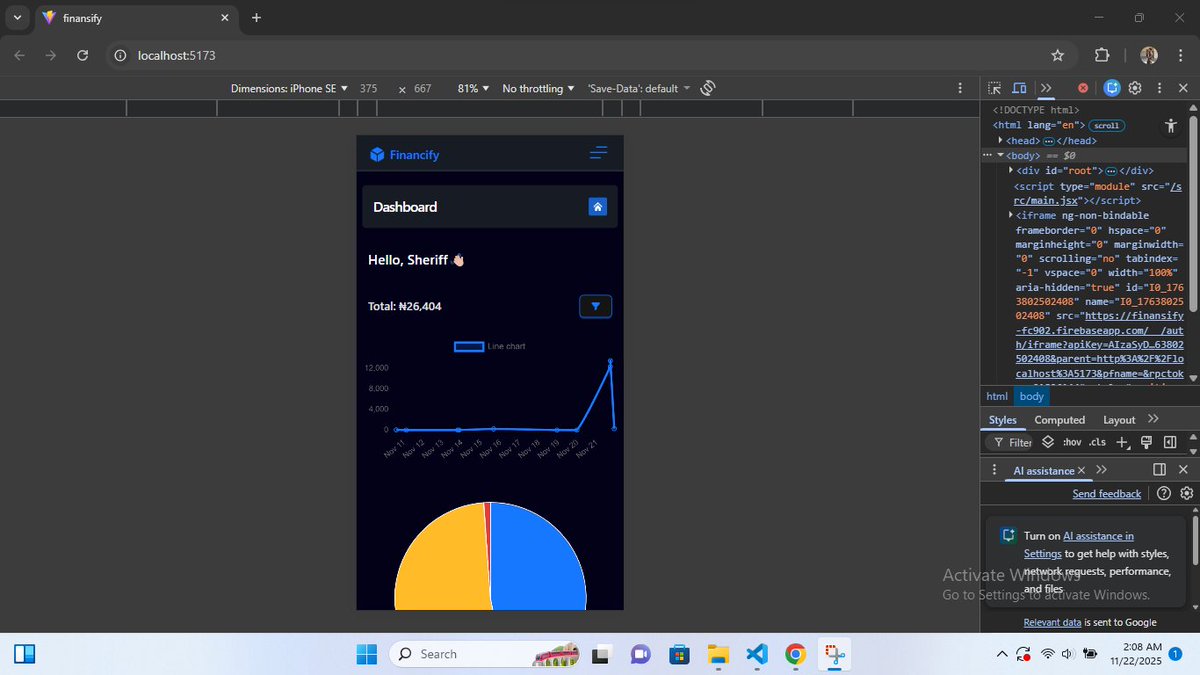Open the hamburger menu in Financify header
This screenshot has height=675, width=1200.
coord(598,154)
